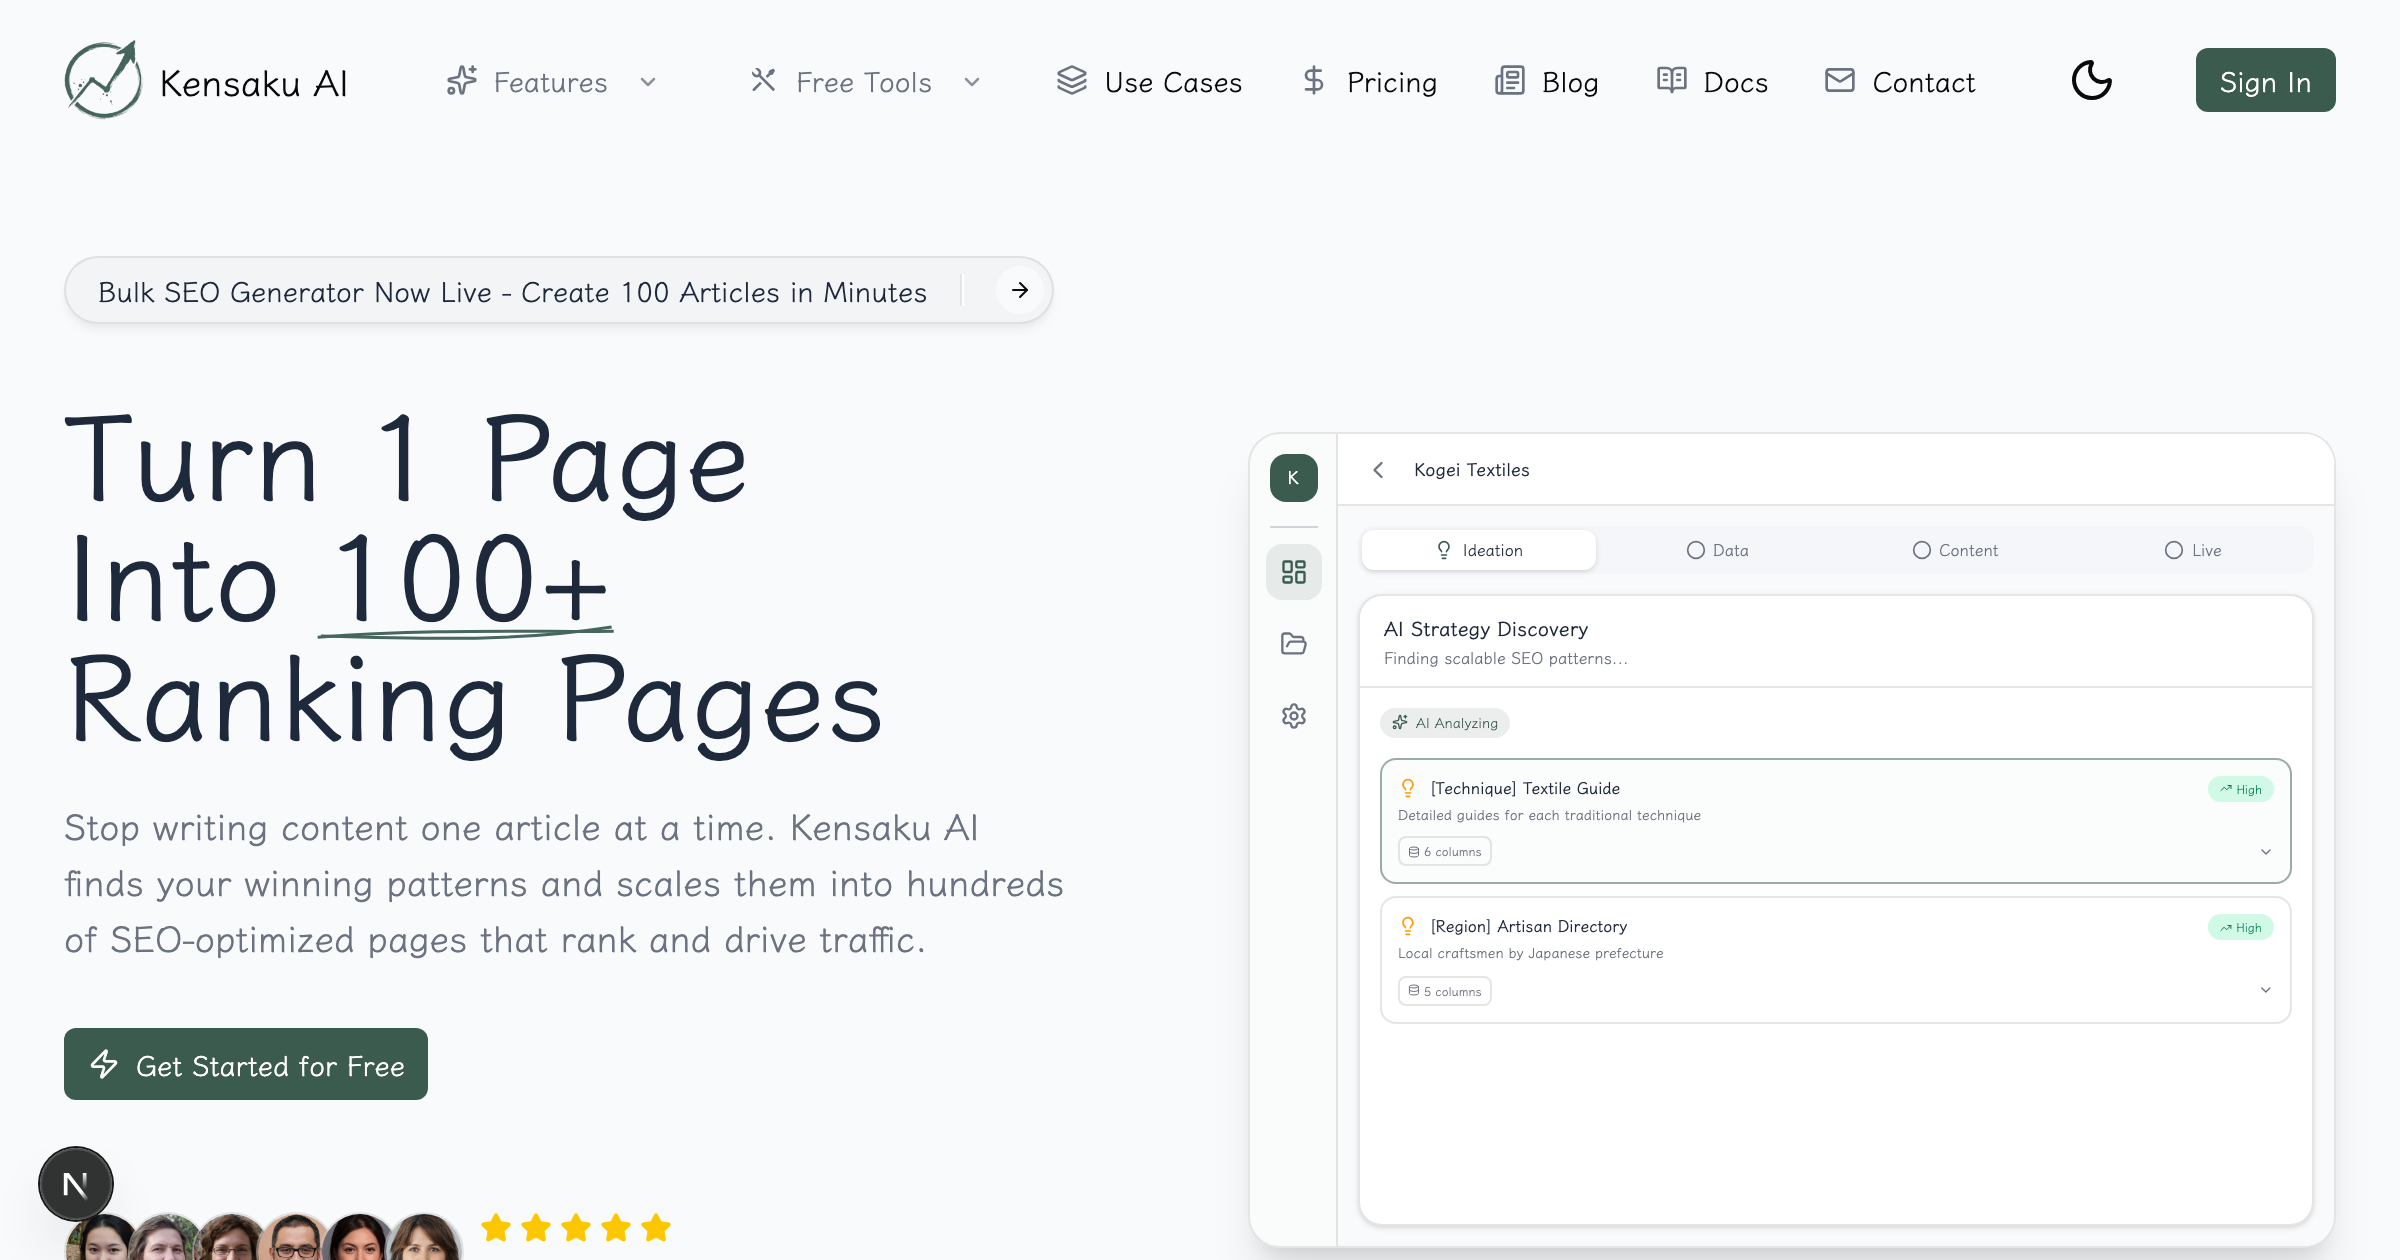
Task: Go back using Kogei Textiles chevron
Action: click(x=1379, y=470)
